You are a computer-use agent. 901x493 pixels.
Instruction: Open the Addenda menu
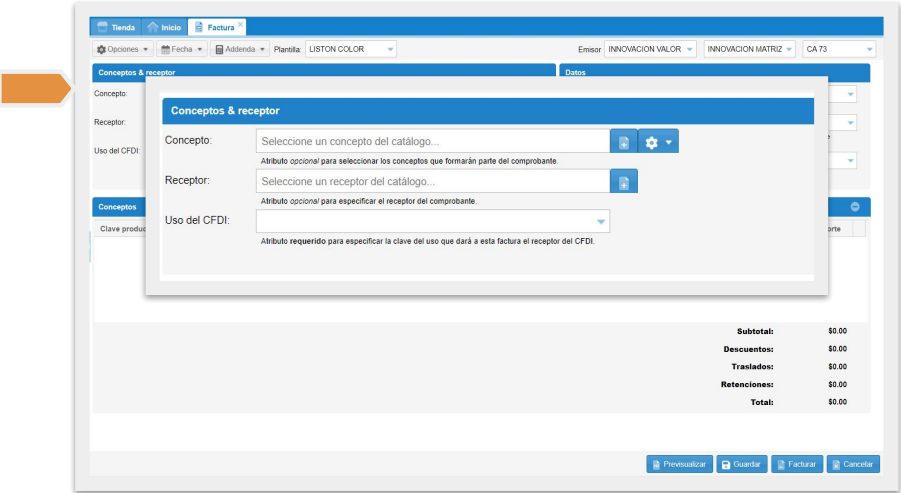tap(241, 49)
